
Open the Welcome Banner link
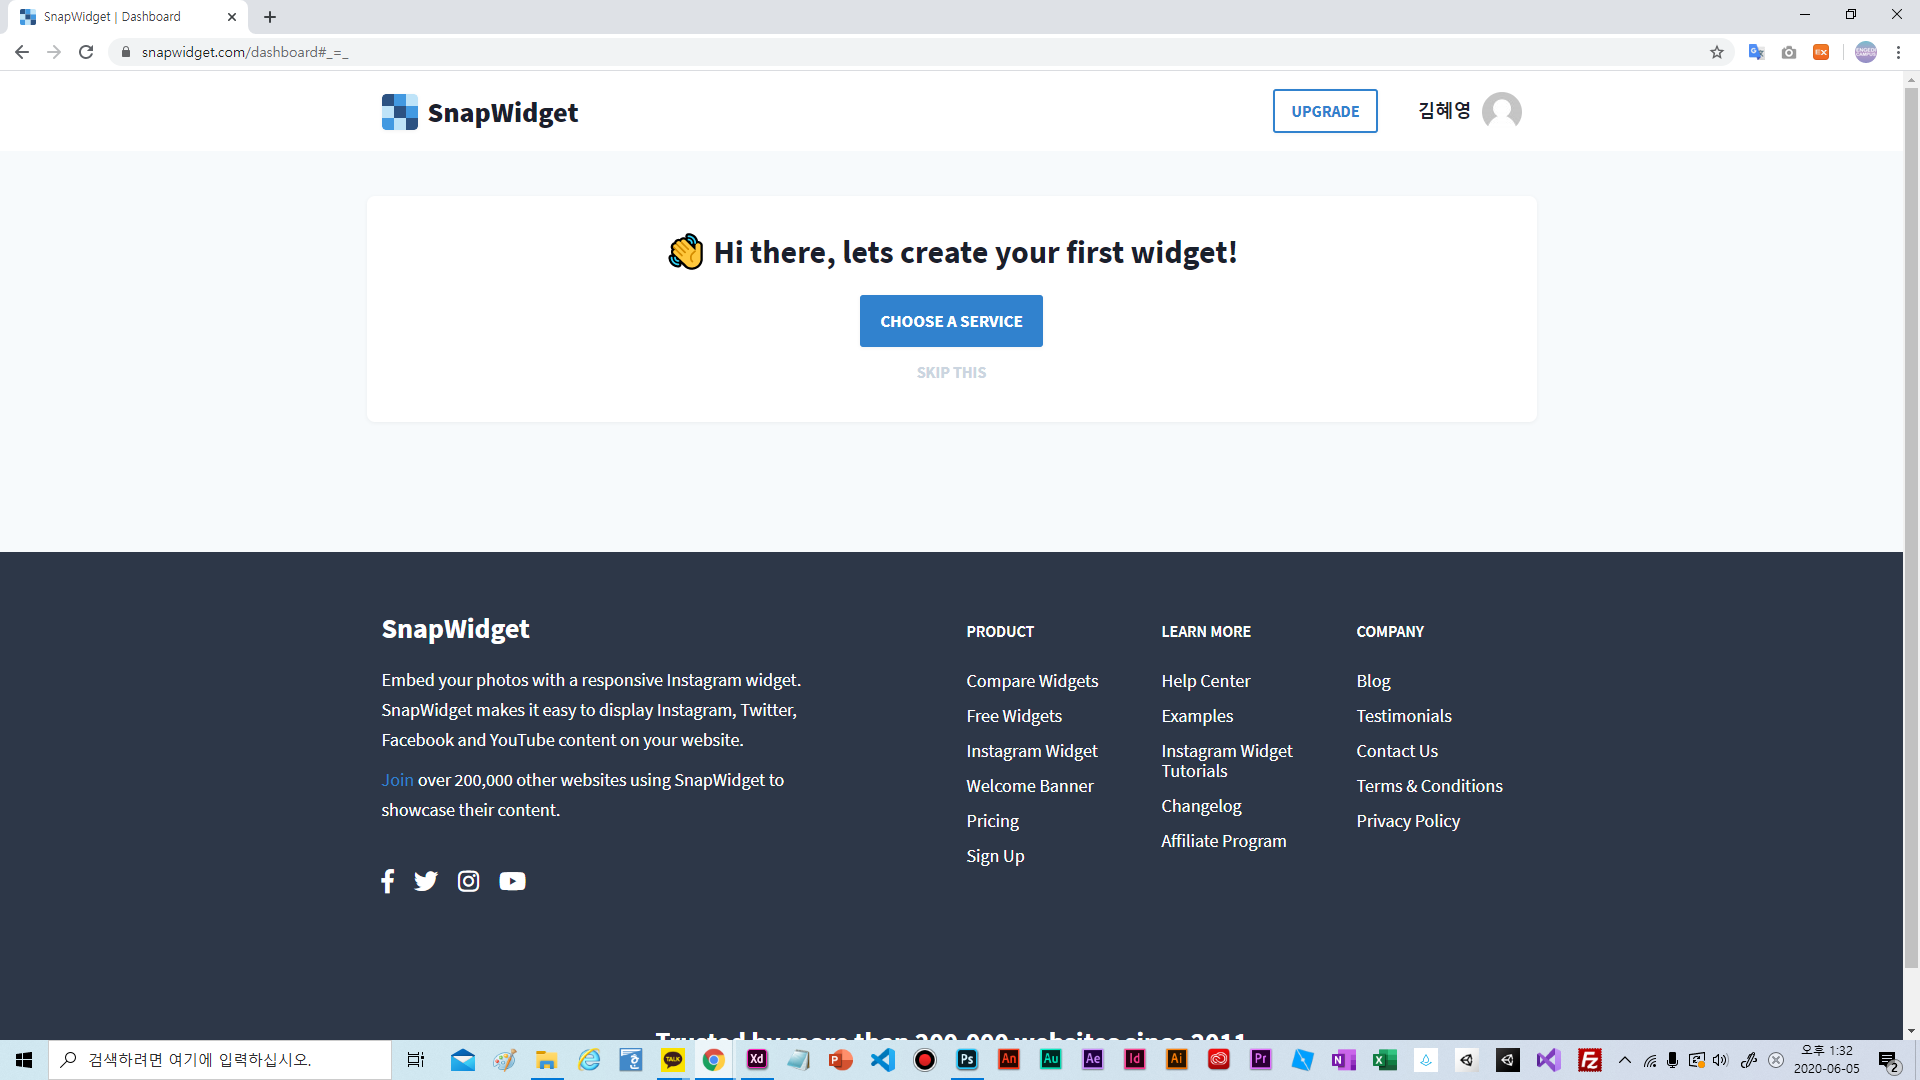click(x=1030, y=786)
